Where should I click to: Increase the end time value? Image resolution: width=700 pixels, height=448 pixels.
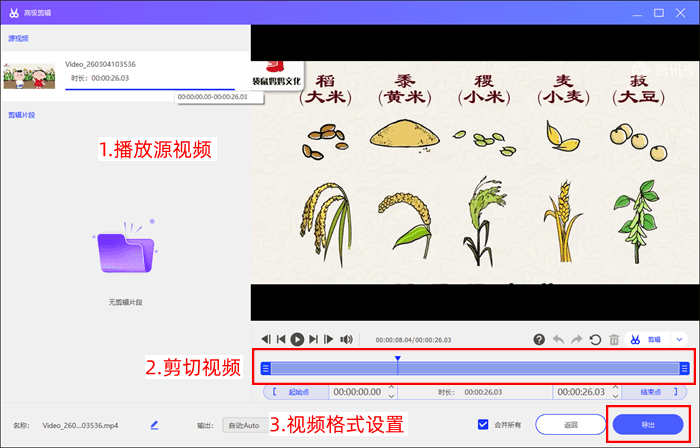[615, 388]
